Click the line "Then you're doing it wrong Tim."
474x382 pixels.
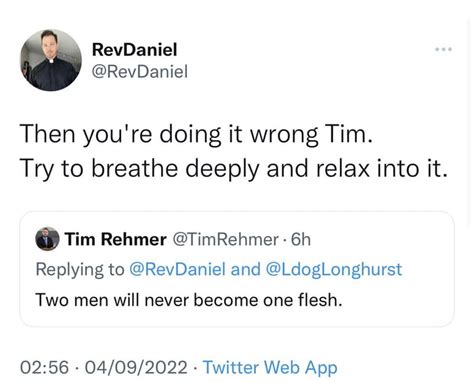tap(196, 134)
